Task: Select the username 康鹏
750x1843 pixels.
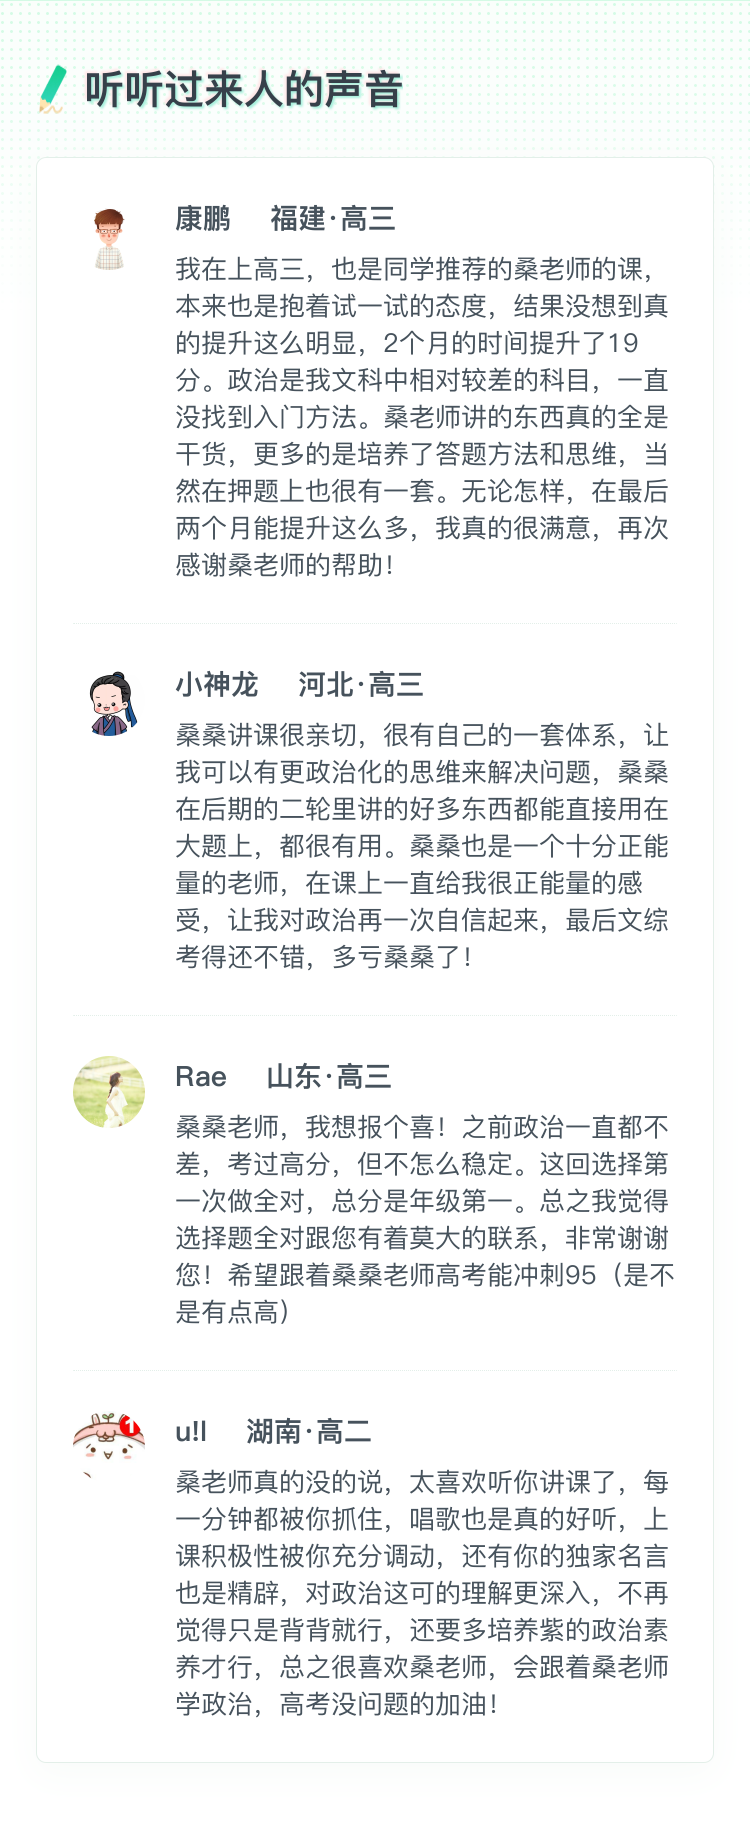Action: [x=202, y=218]
